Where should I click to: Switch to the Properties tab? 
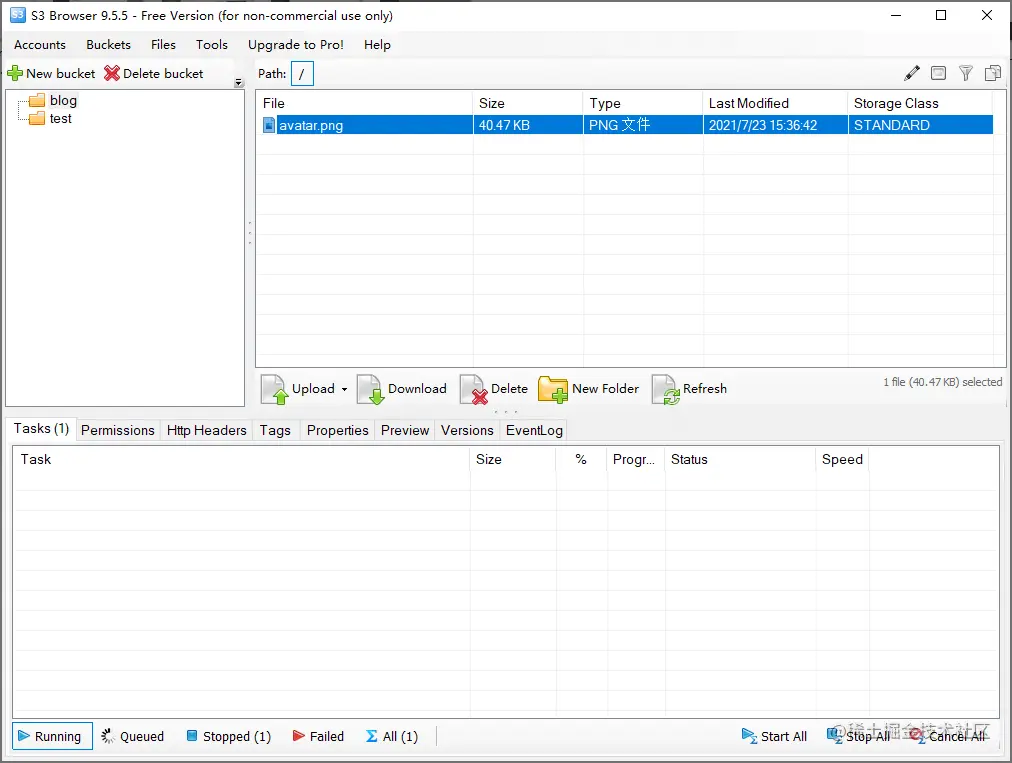pyautogui.click(x=338, y=431)
